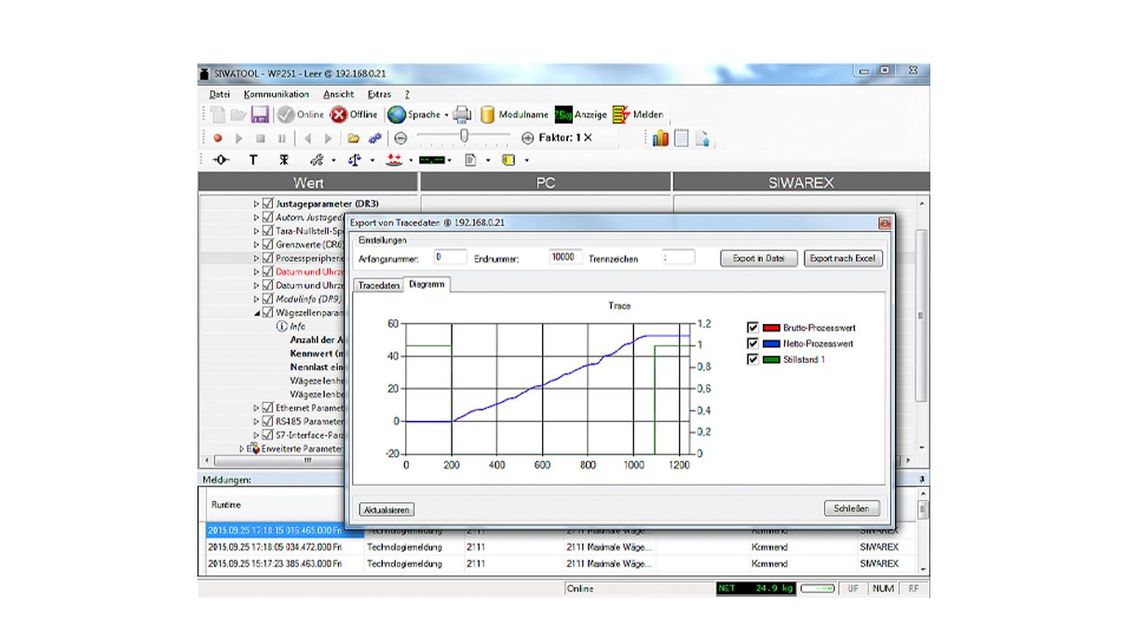
Task: Open dropdown arrow beside the document page icon
Action: (x=488, y=161)
